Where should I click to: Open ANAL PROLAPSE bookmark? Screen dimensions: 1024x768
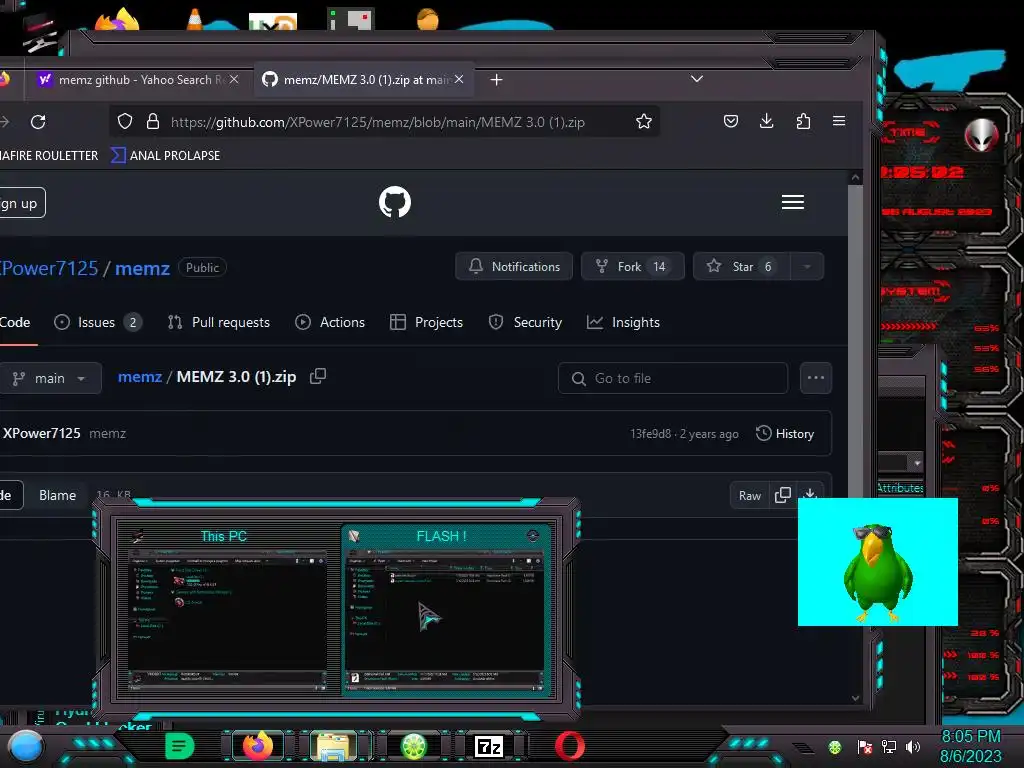tap(166, 155)
